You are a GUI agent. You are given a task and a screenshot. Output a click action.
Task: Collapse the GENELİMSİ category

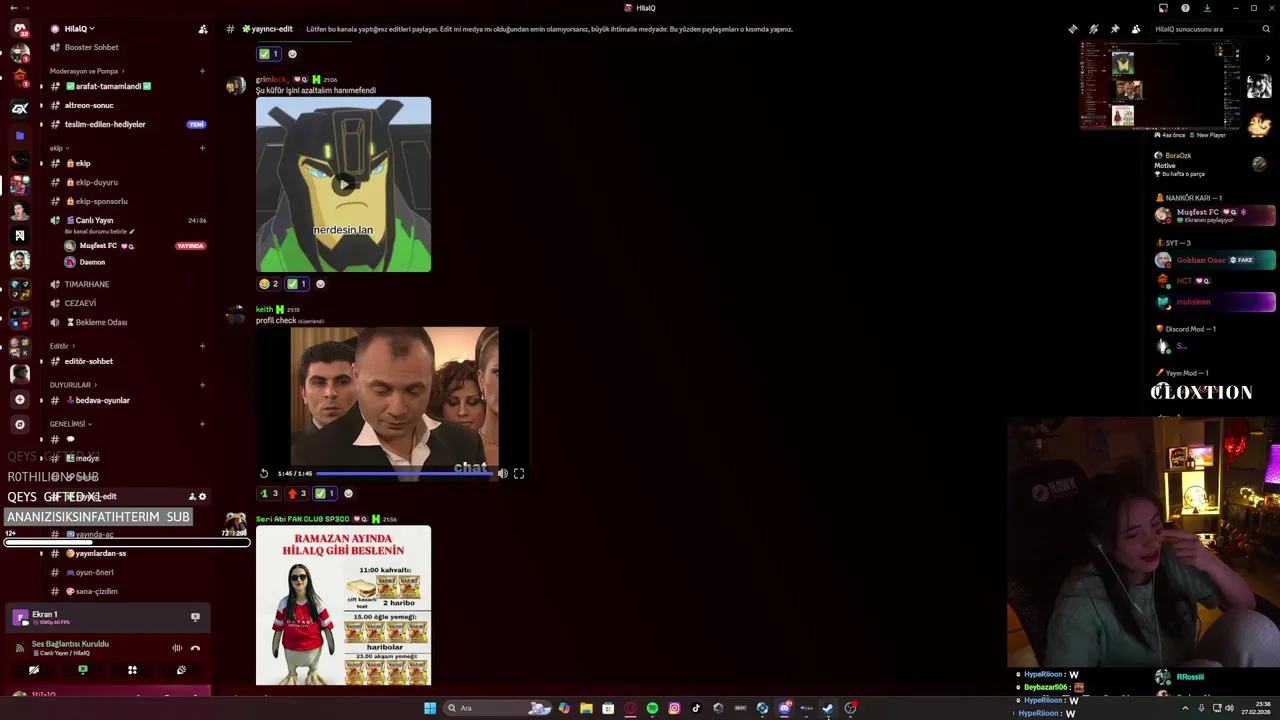coord(70,424)
